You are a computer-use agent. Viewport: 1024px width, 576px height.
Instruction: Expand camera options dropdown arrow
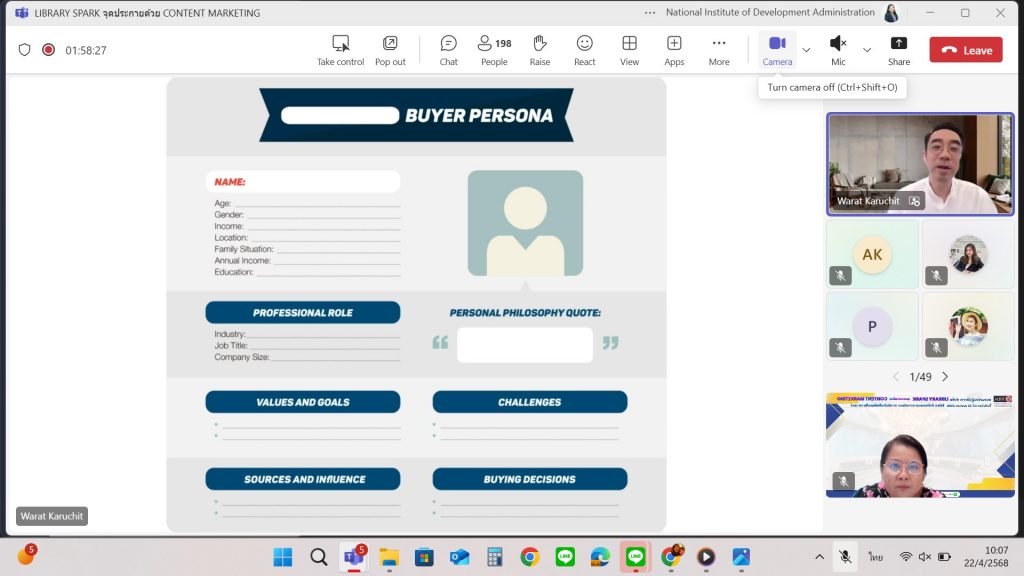point(806,50)
